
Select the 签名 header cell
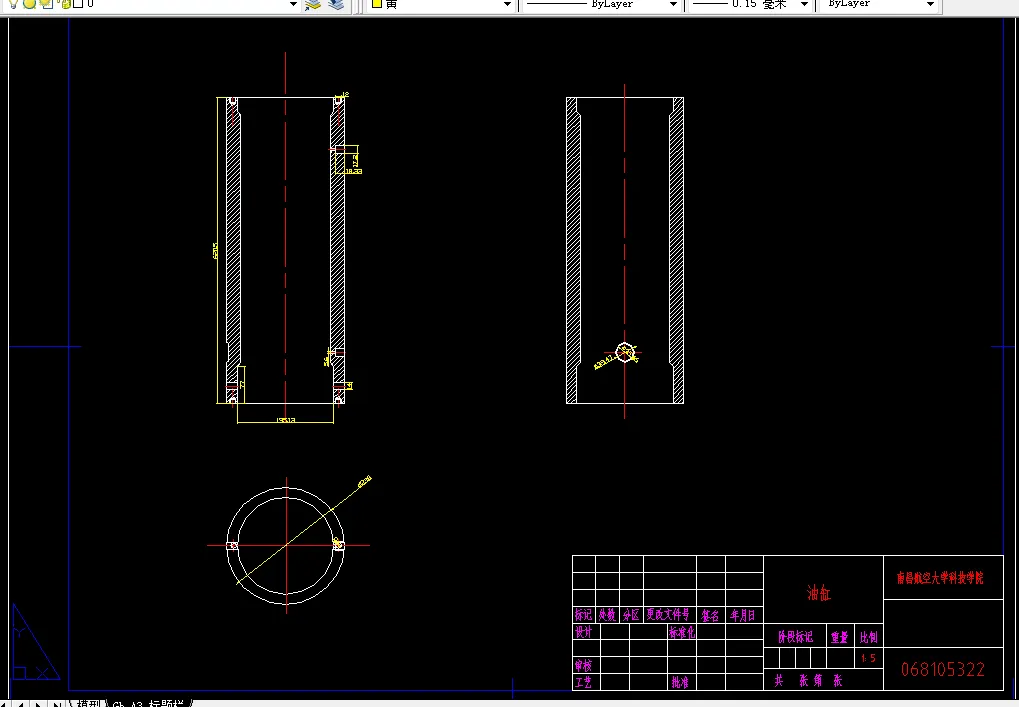(710, 615)
